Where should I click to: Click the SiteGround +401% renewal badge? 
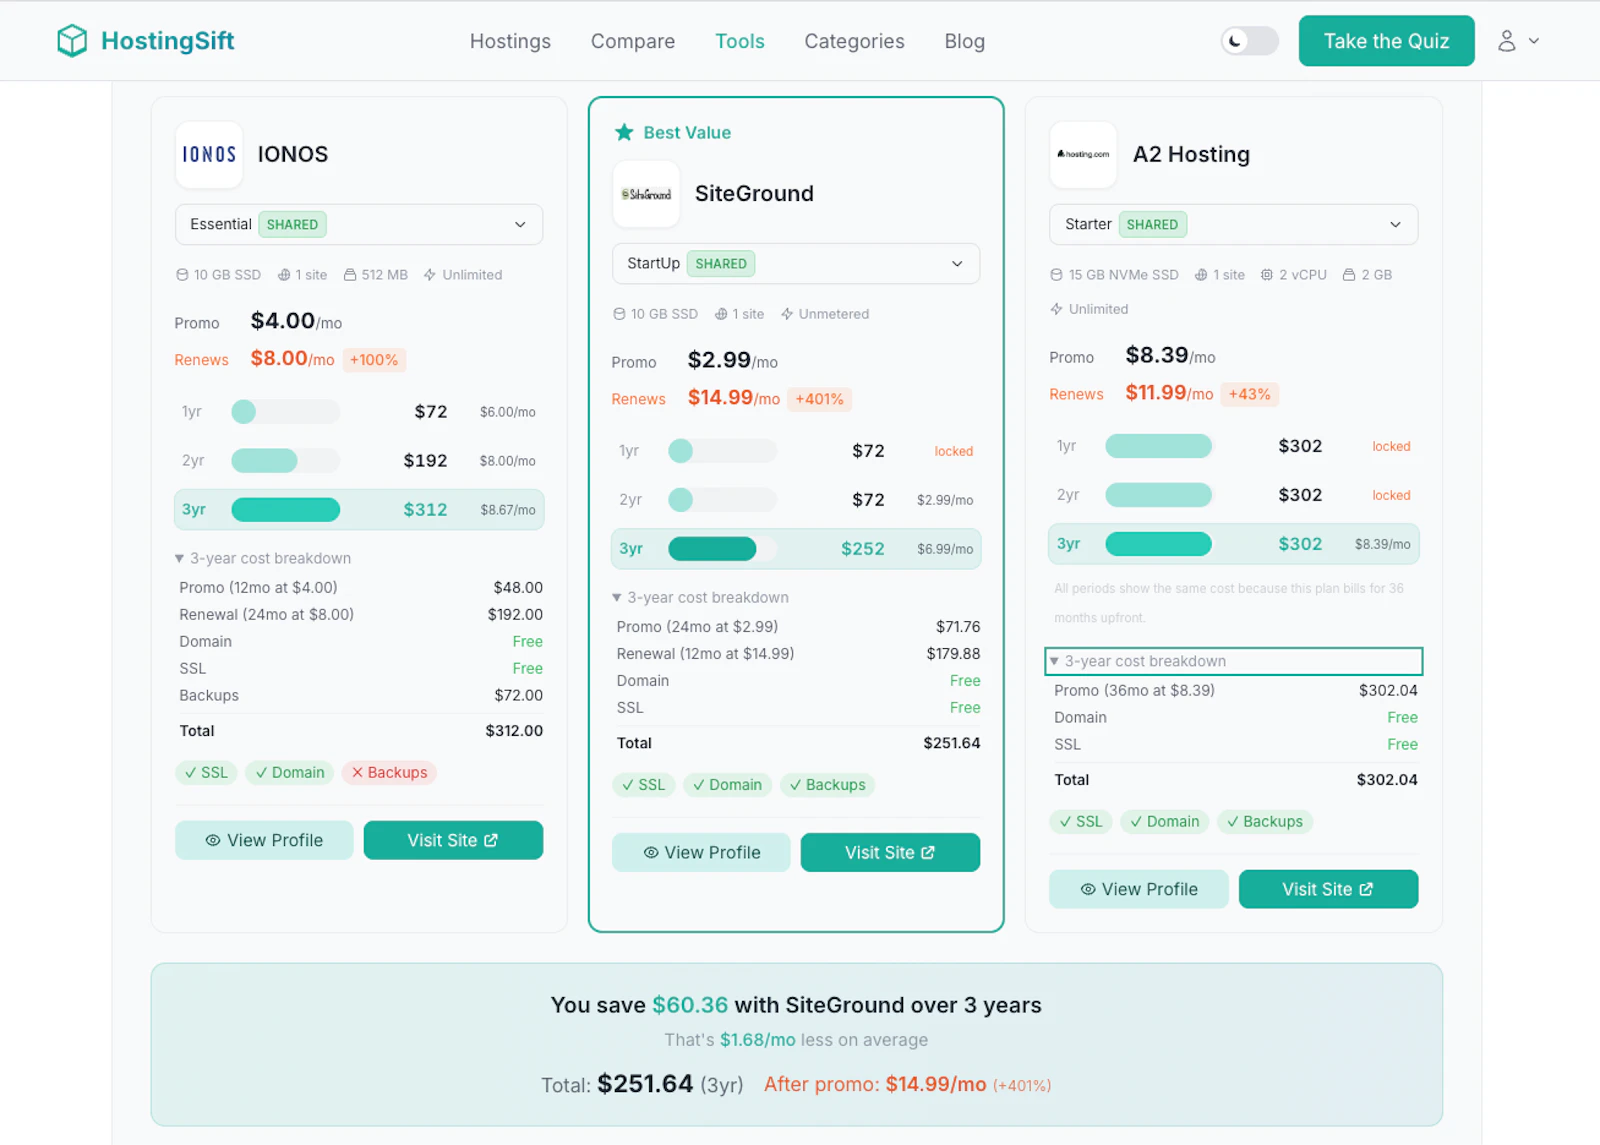(x=819, y=399)
